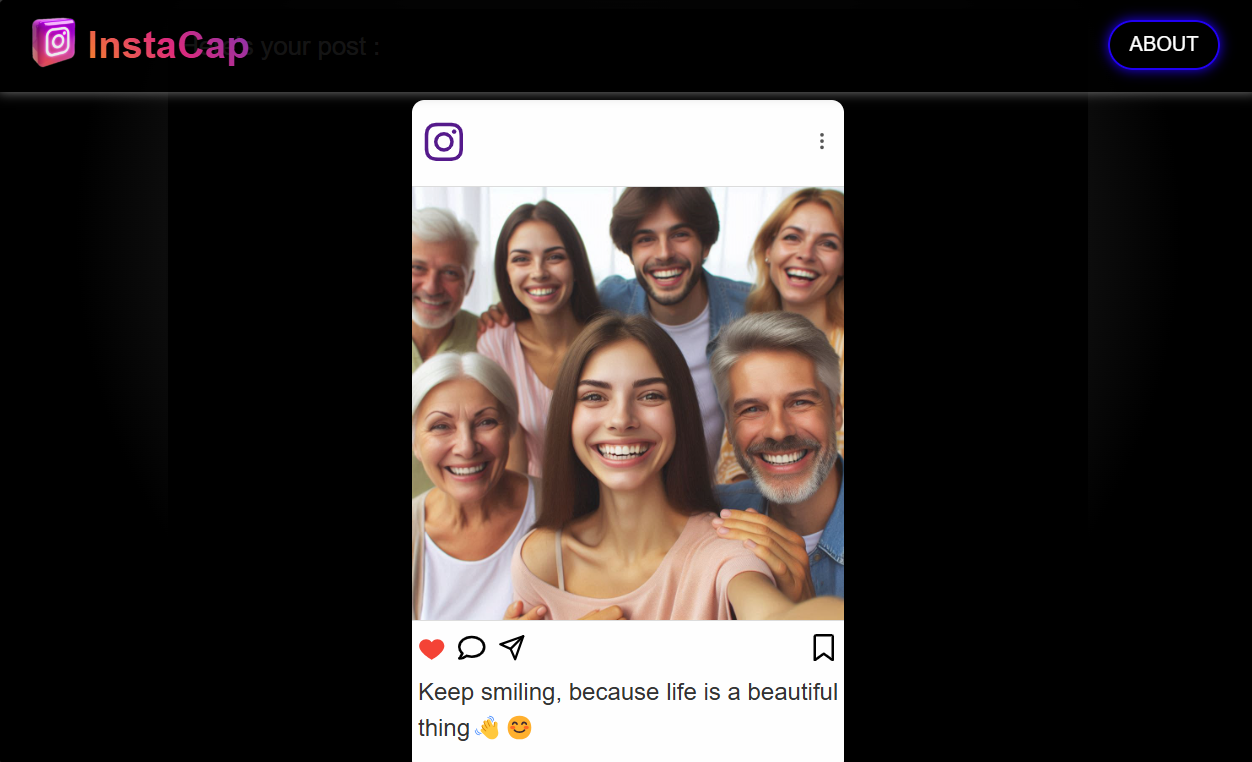The width and height of the screenshot is (1252, 762).
Task: Share the post using the paper plane icon
Action: (512, 648)
